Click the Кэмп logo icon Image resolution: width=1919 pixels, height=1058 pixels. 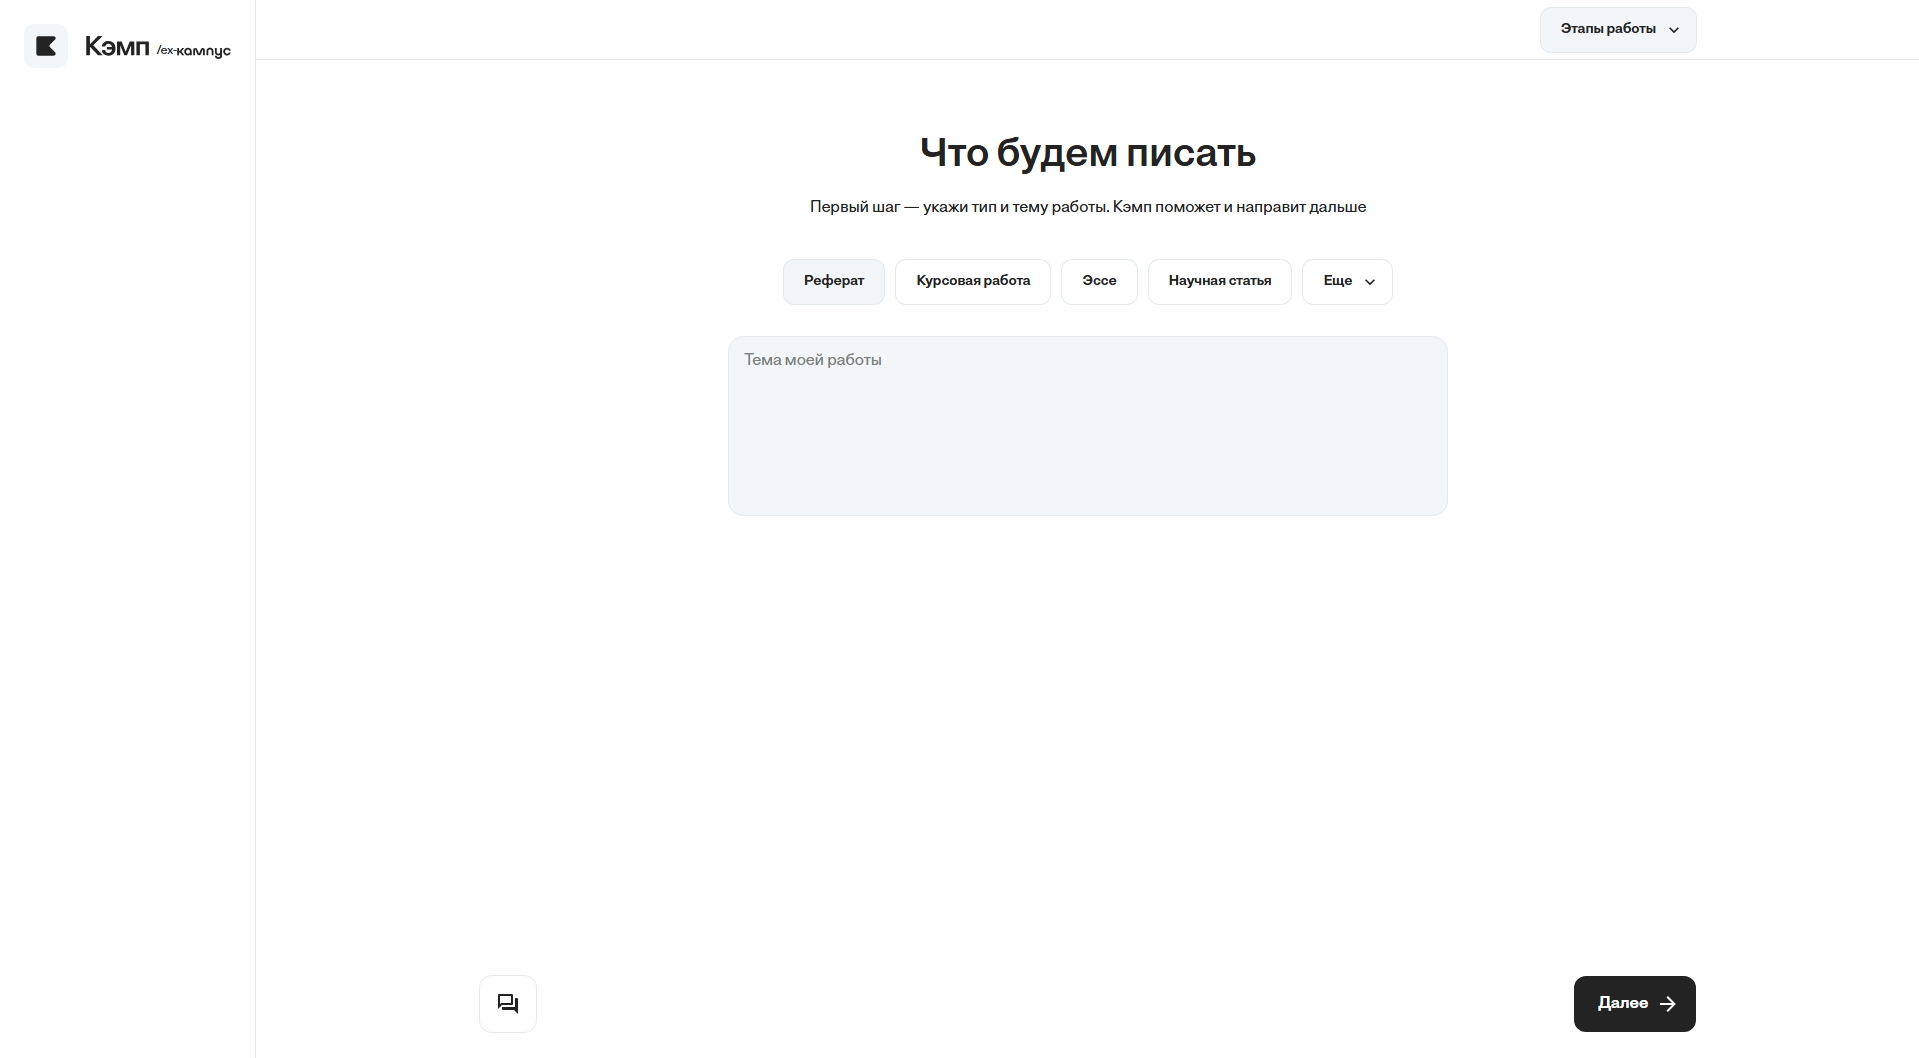[46, 46]
